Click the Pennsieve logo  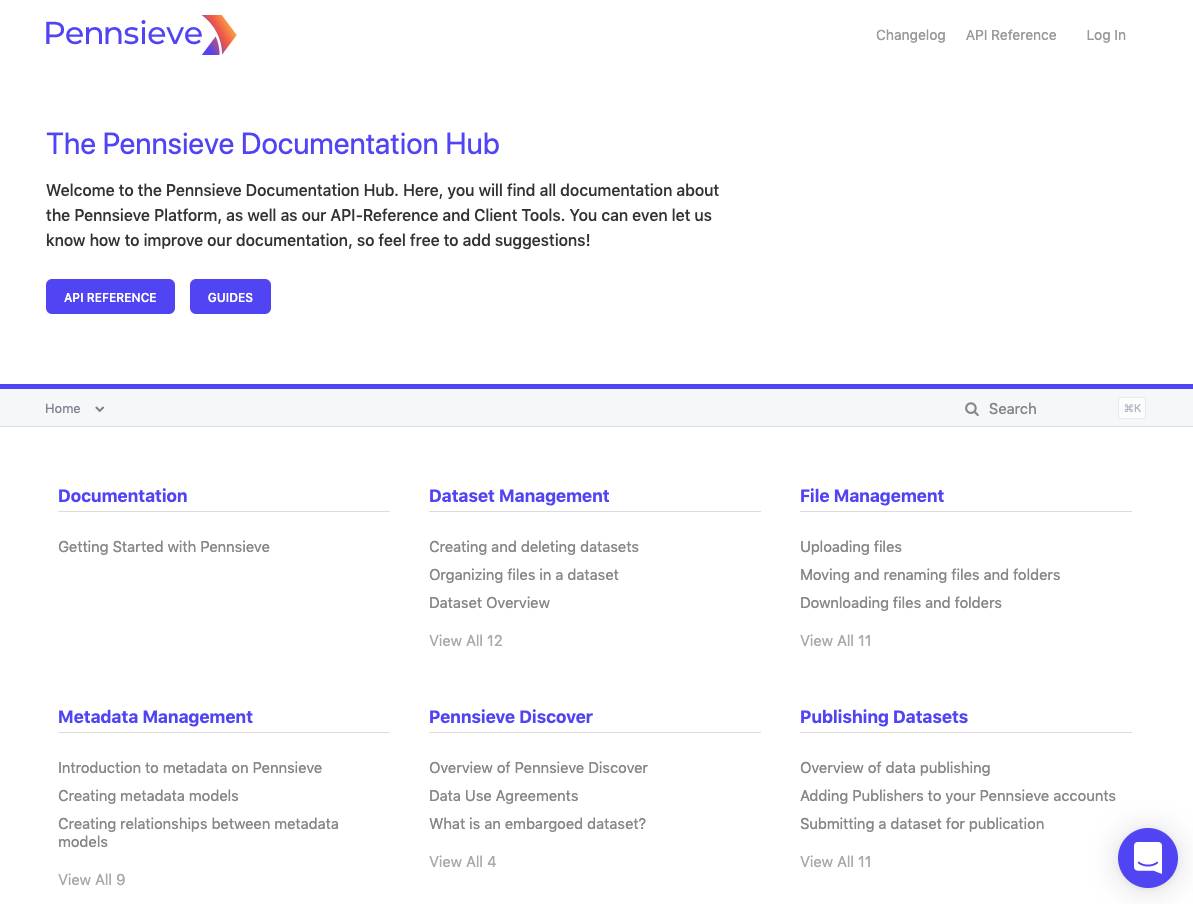click(141, 35)
